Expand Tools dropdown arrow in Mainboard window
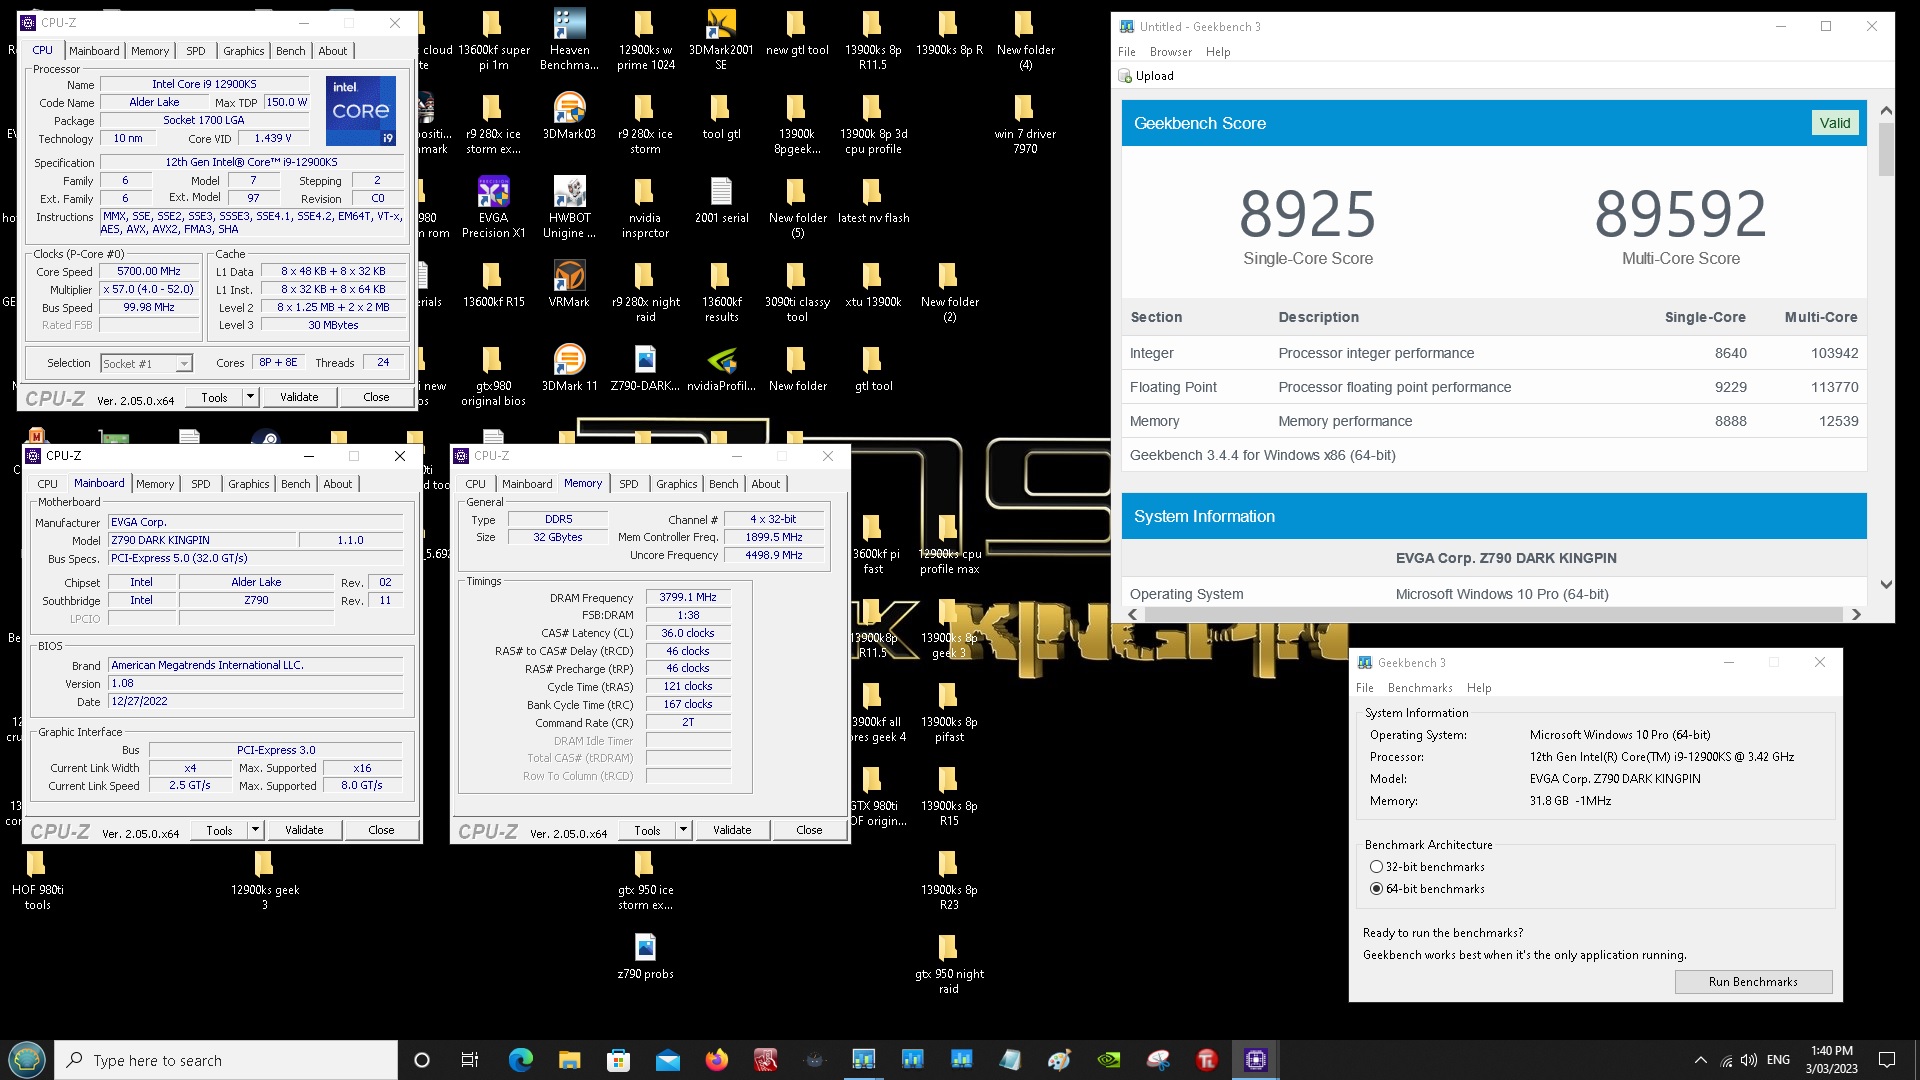Viewport: 1920px width, 1080px height. [255, 830]
